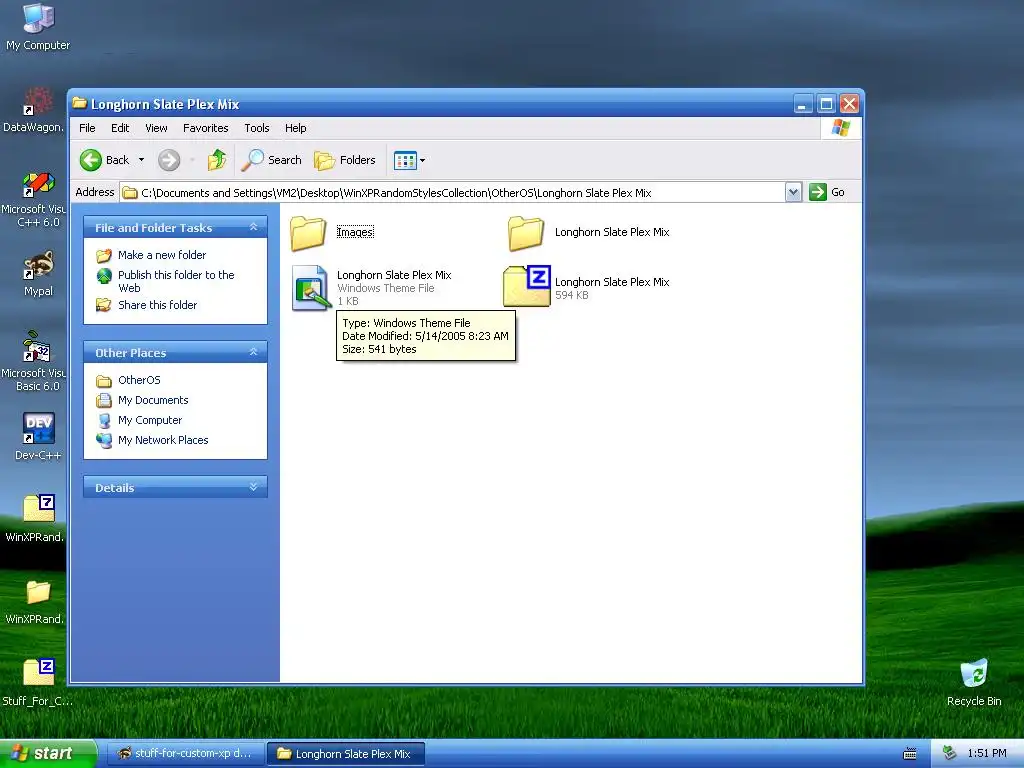Click Make a new folder link

(x=162, y=255)
